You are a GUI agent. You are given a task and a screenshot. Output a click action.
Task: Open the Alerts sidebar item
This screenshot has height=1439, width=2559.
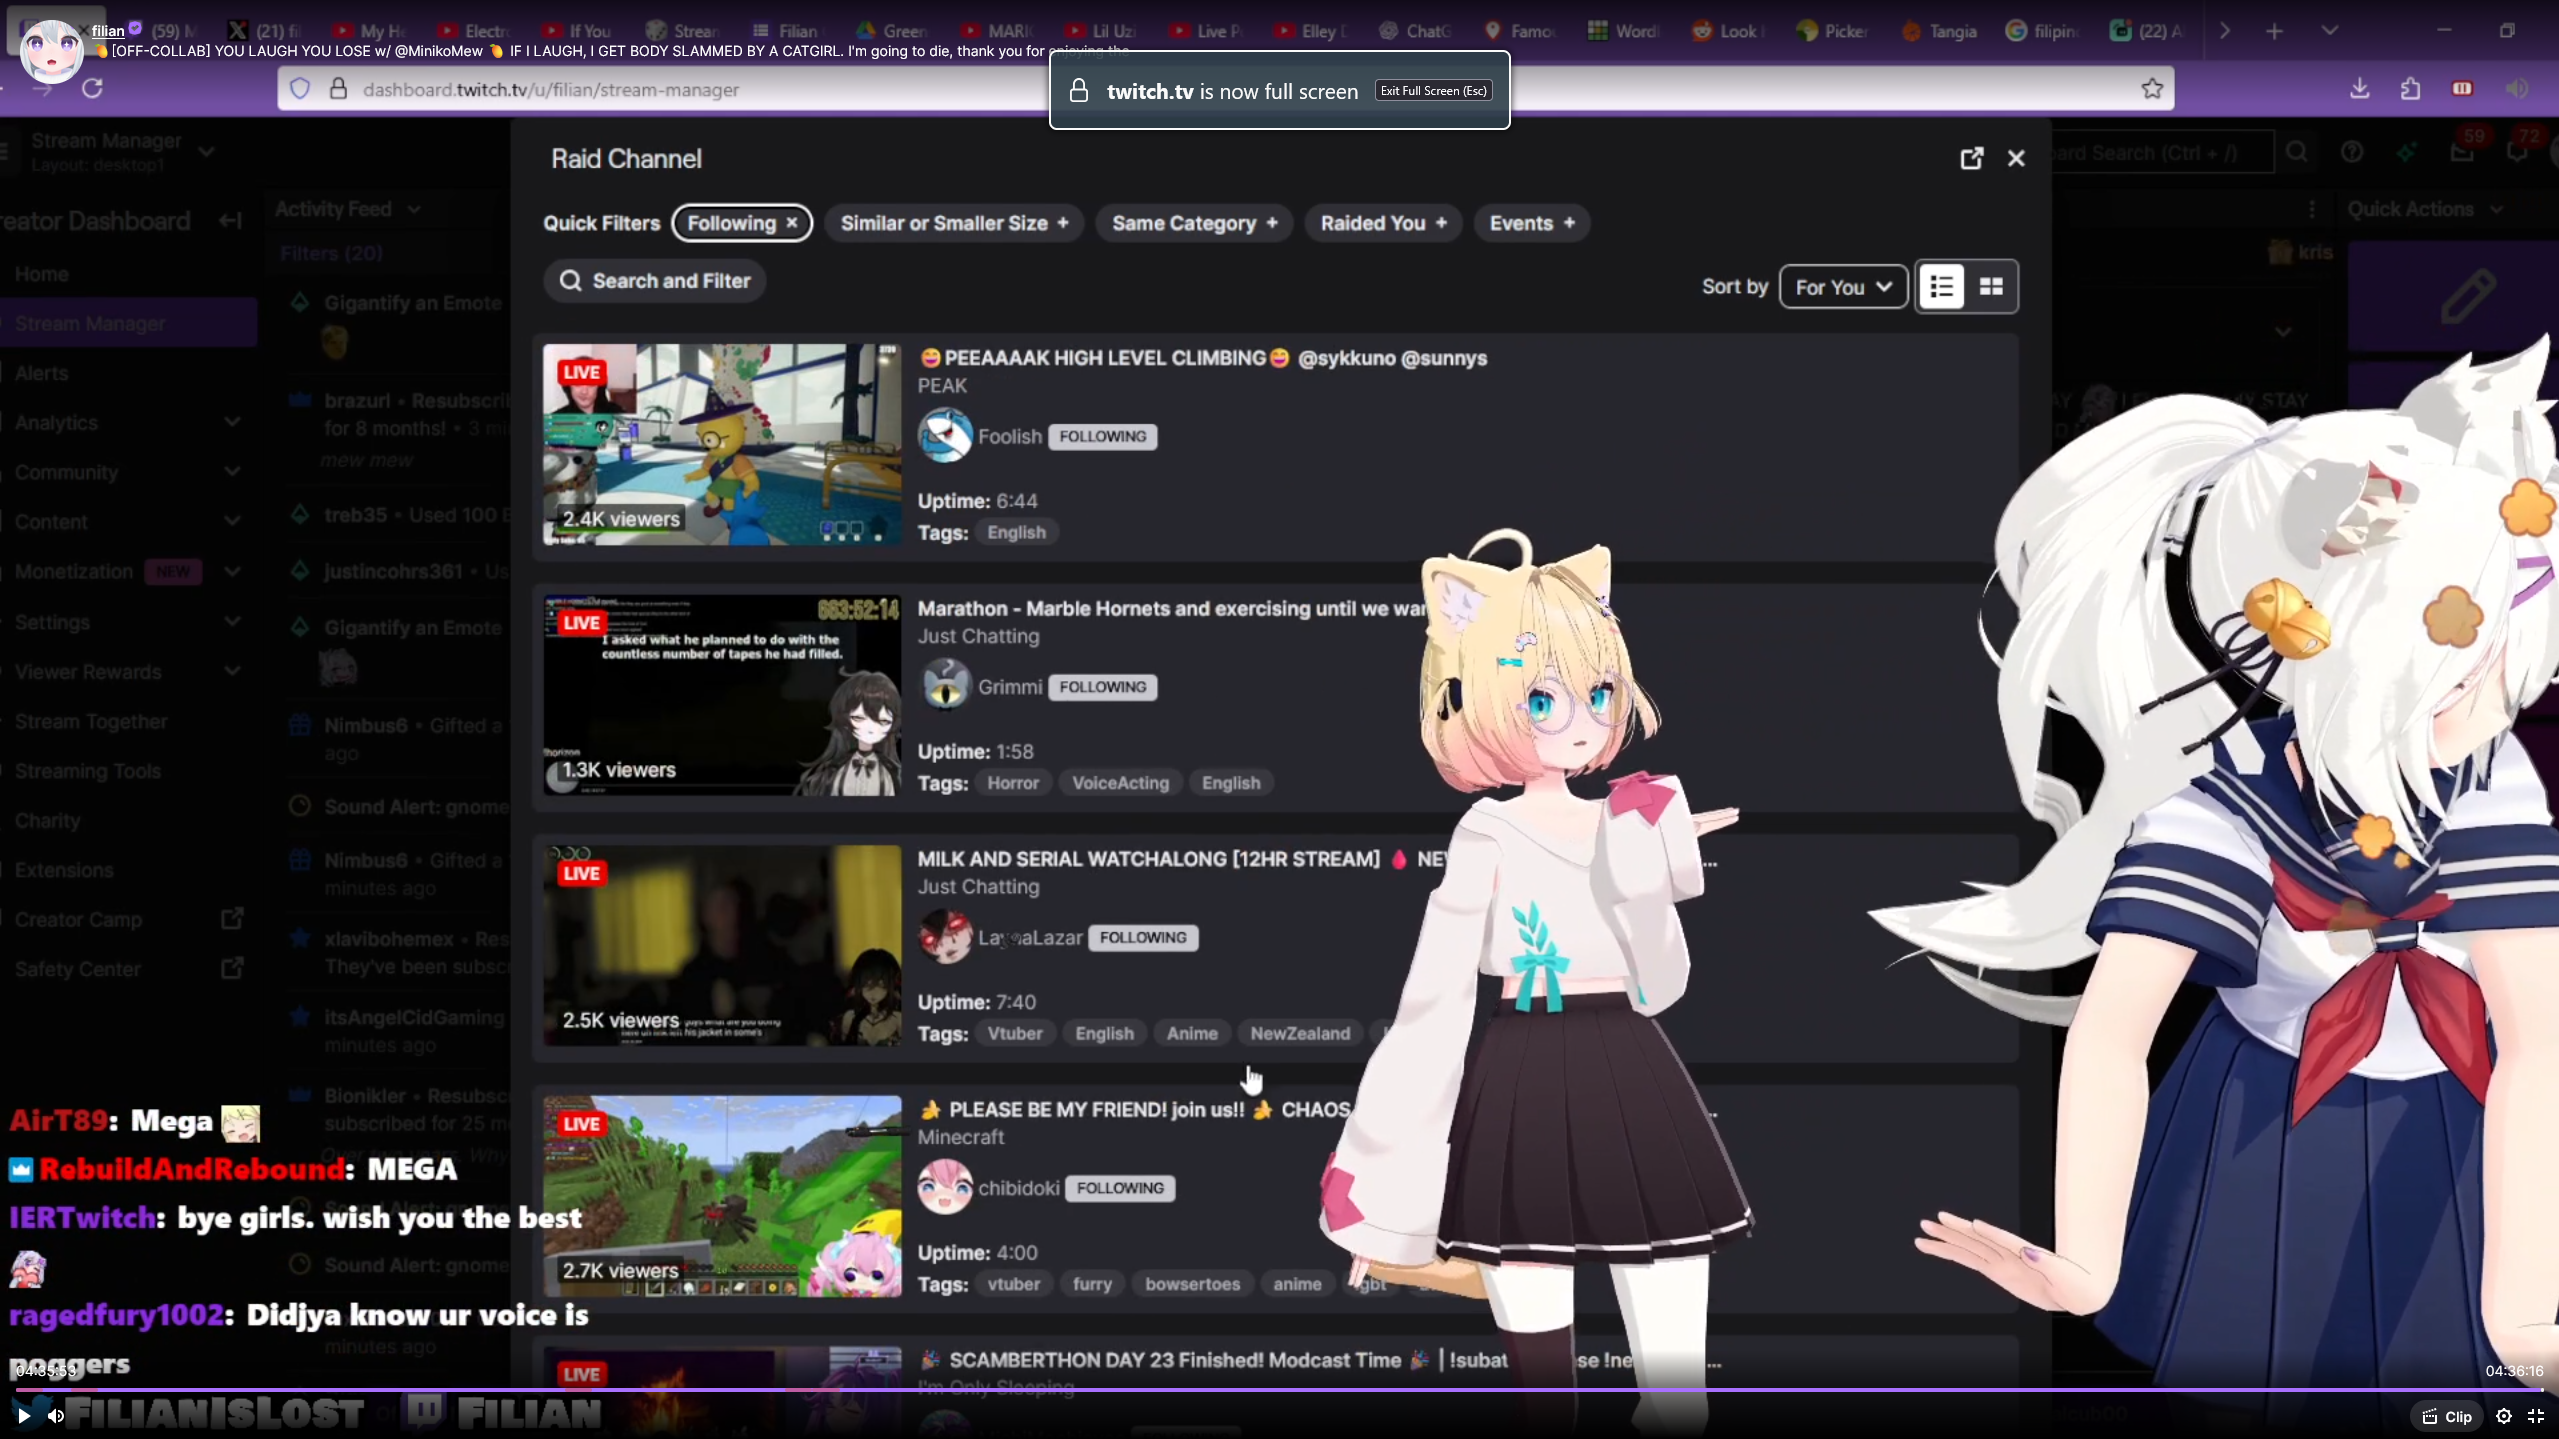pos(42,373)
